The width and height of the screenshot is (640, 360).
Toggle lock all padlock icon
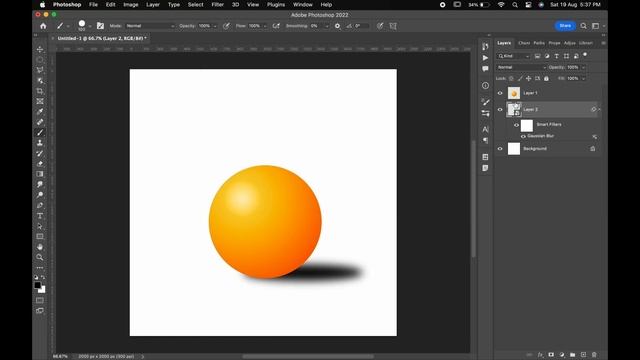[546, 78]
